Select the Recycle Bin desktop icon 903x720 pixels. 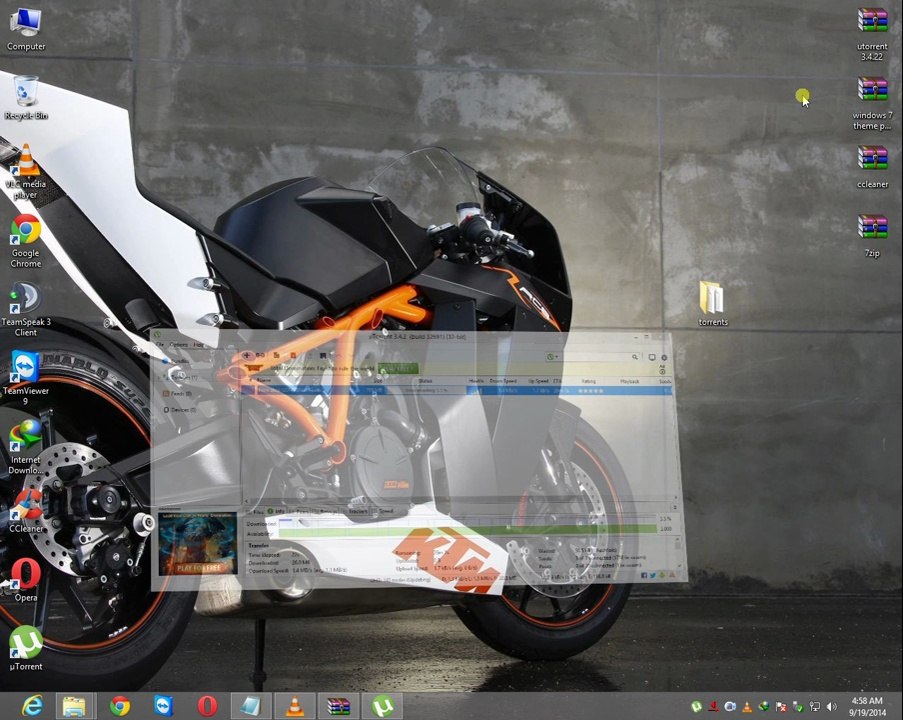point(26,98)
